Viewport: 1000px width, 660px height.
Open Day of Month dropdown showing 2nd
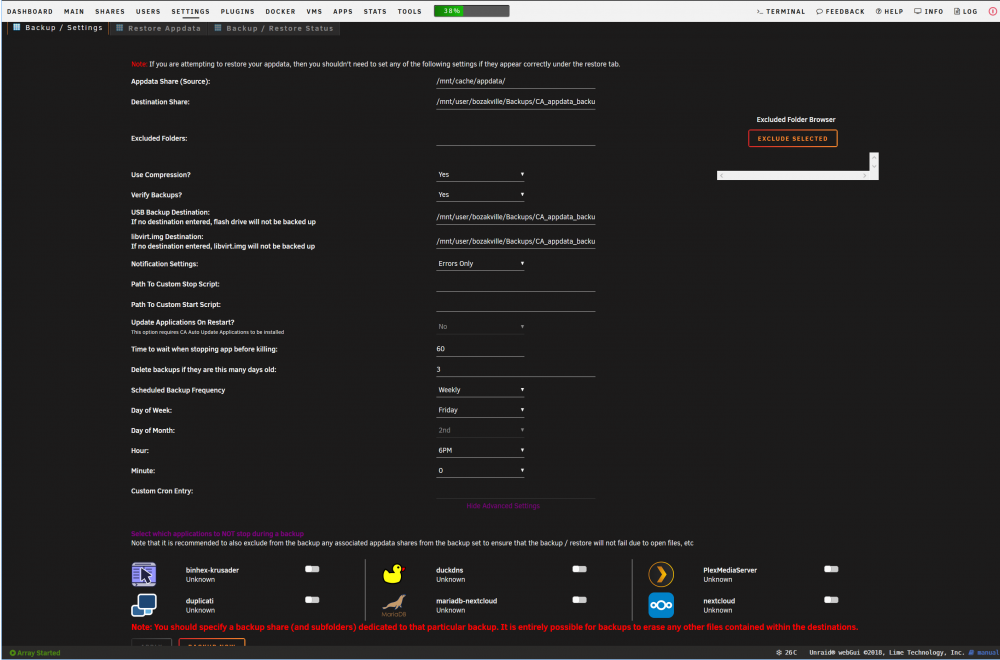480,430
